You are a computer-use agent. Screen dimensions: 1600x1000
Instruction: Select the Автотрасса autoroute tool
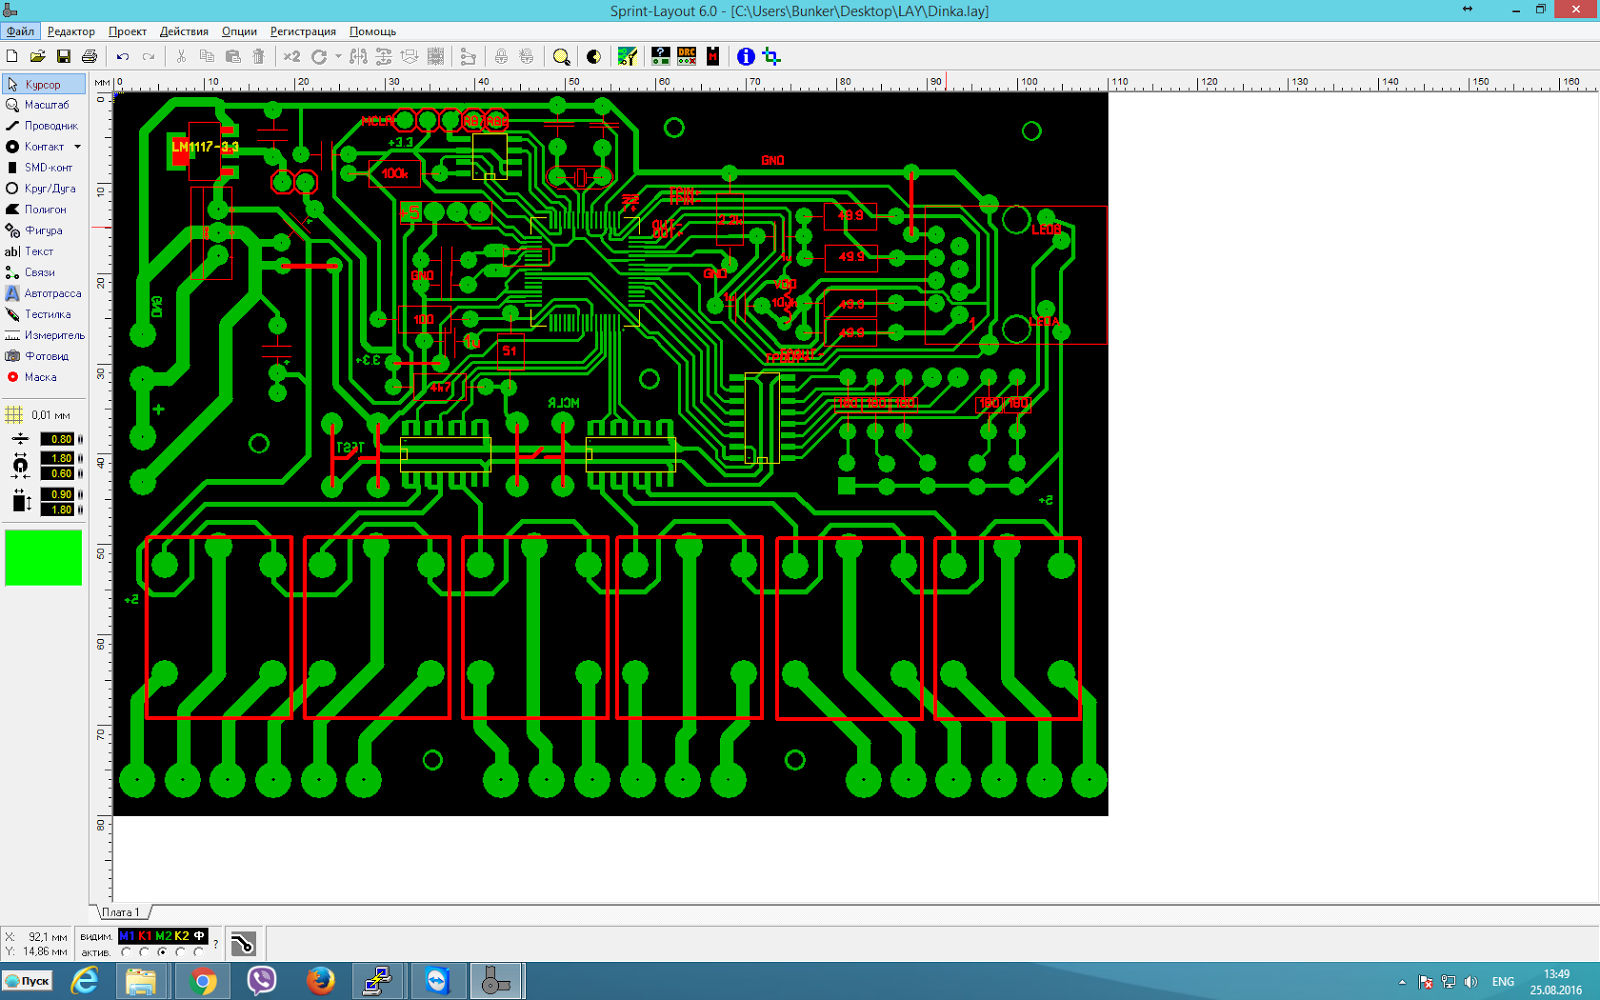(x=44, y=294)
